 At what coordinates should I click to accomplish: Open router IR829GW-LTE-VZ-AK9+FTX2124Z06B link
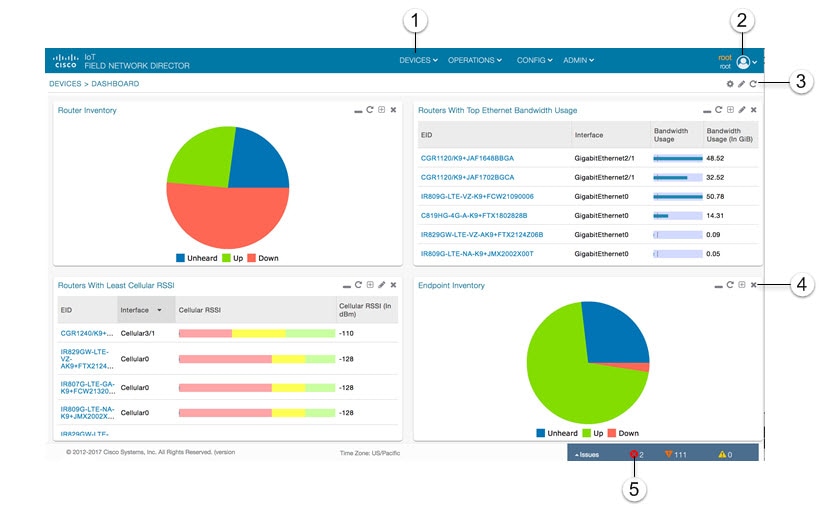pos(482,235)
